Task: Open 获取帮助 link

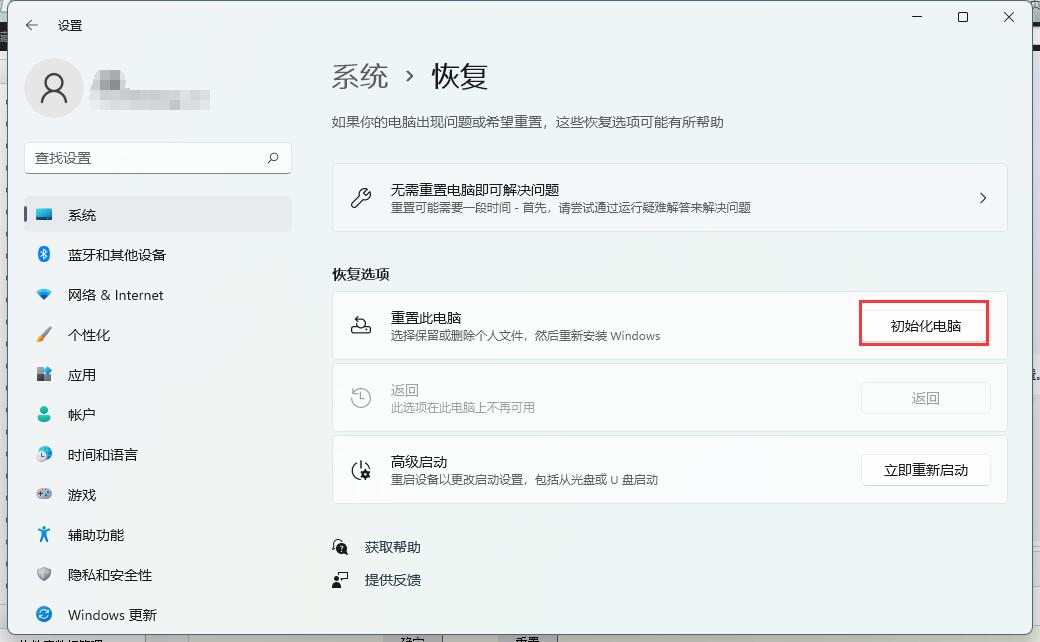Action: [392, 546]
